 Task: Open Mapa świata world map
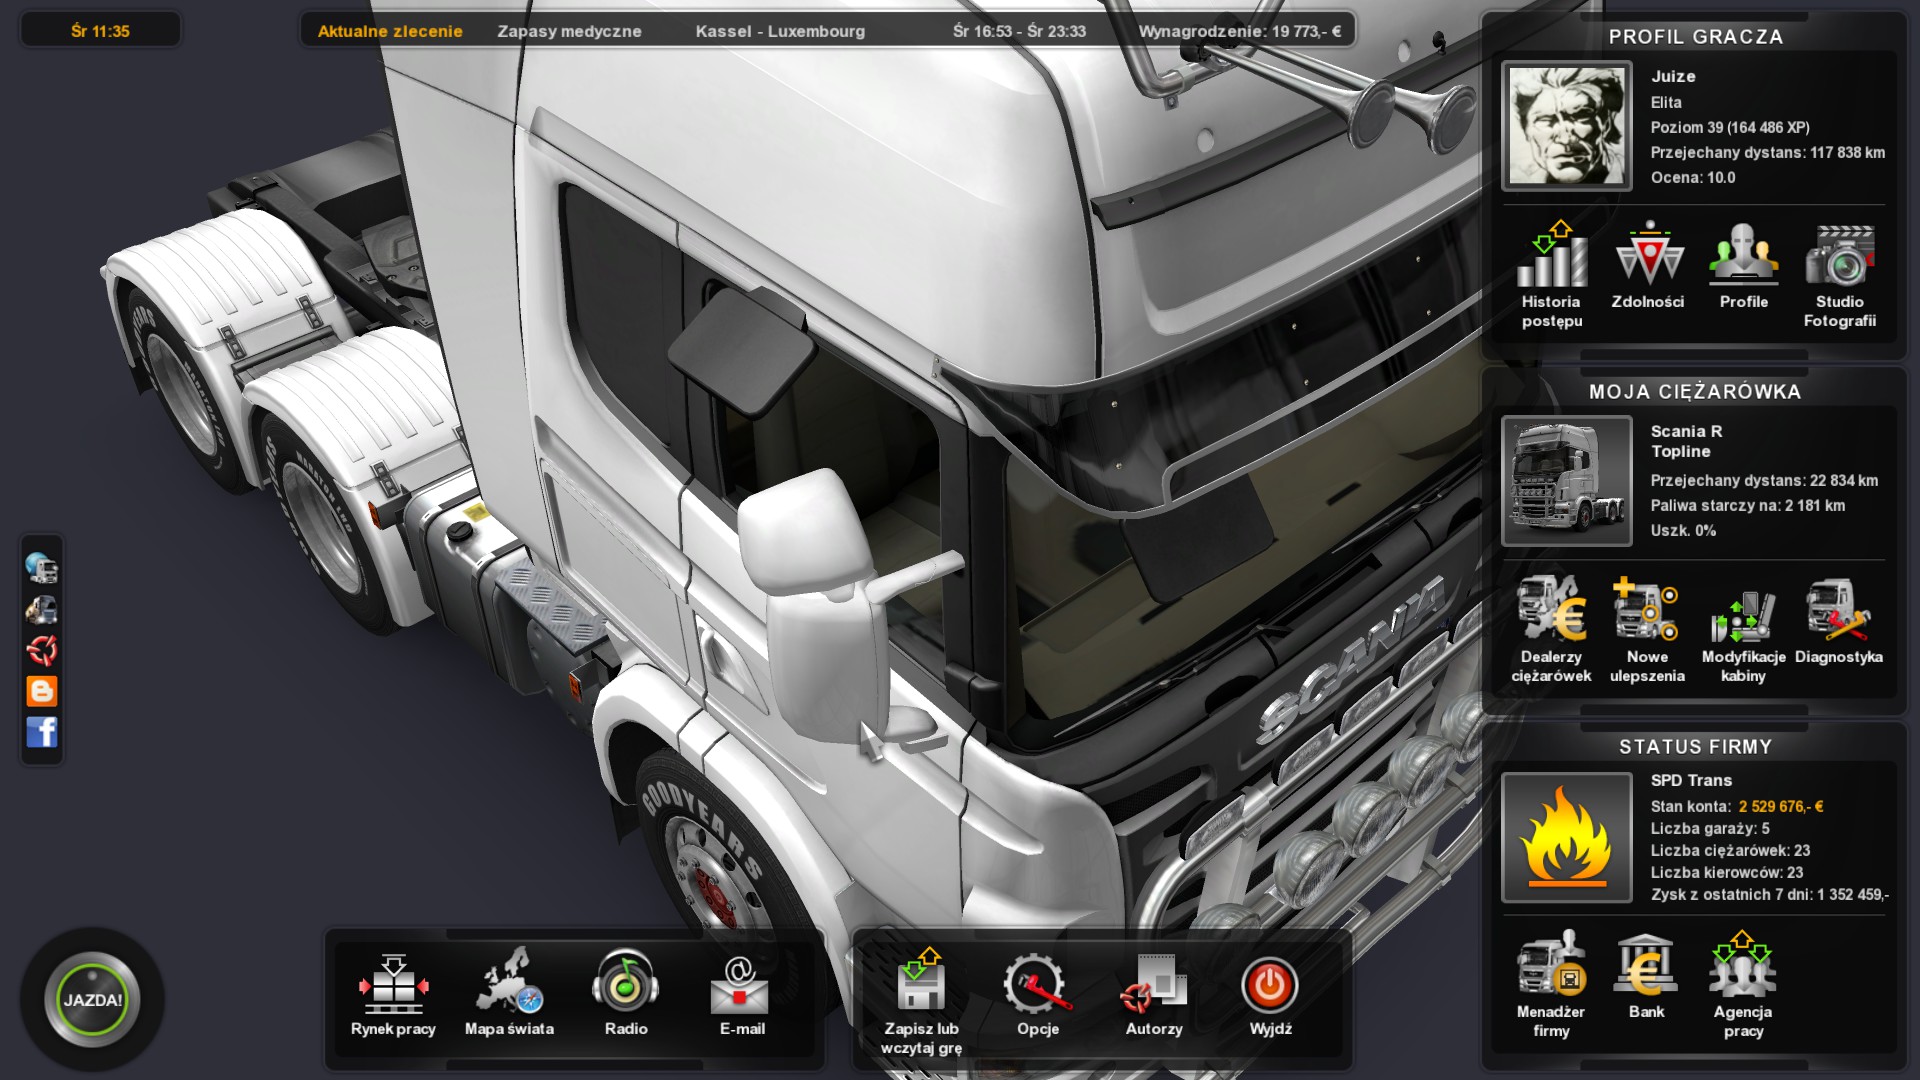pyautogui.click(x=510, y=982)
